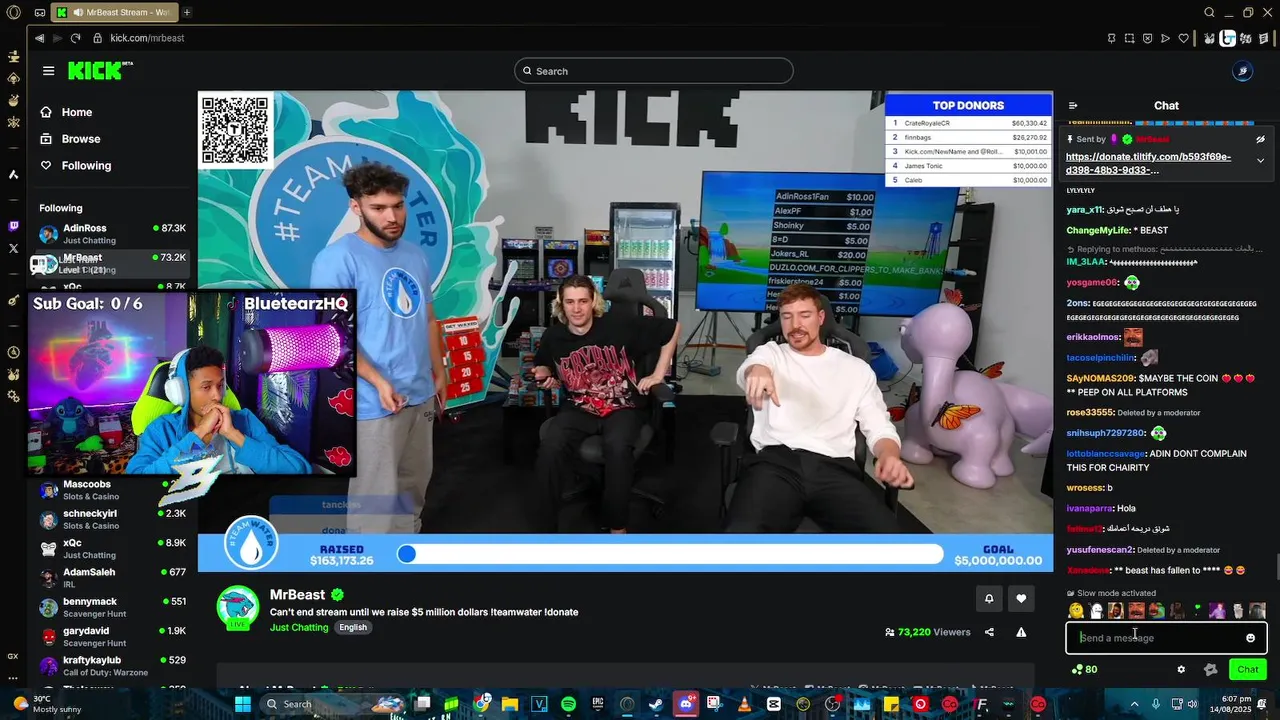The width and height of the screenshot is (1280, 720).
Task: Click the user profile avatar top right
Action: (x=1242, y=71)
